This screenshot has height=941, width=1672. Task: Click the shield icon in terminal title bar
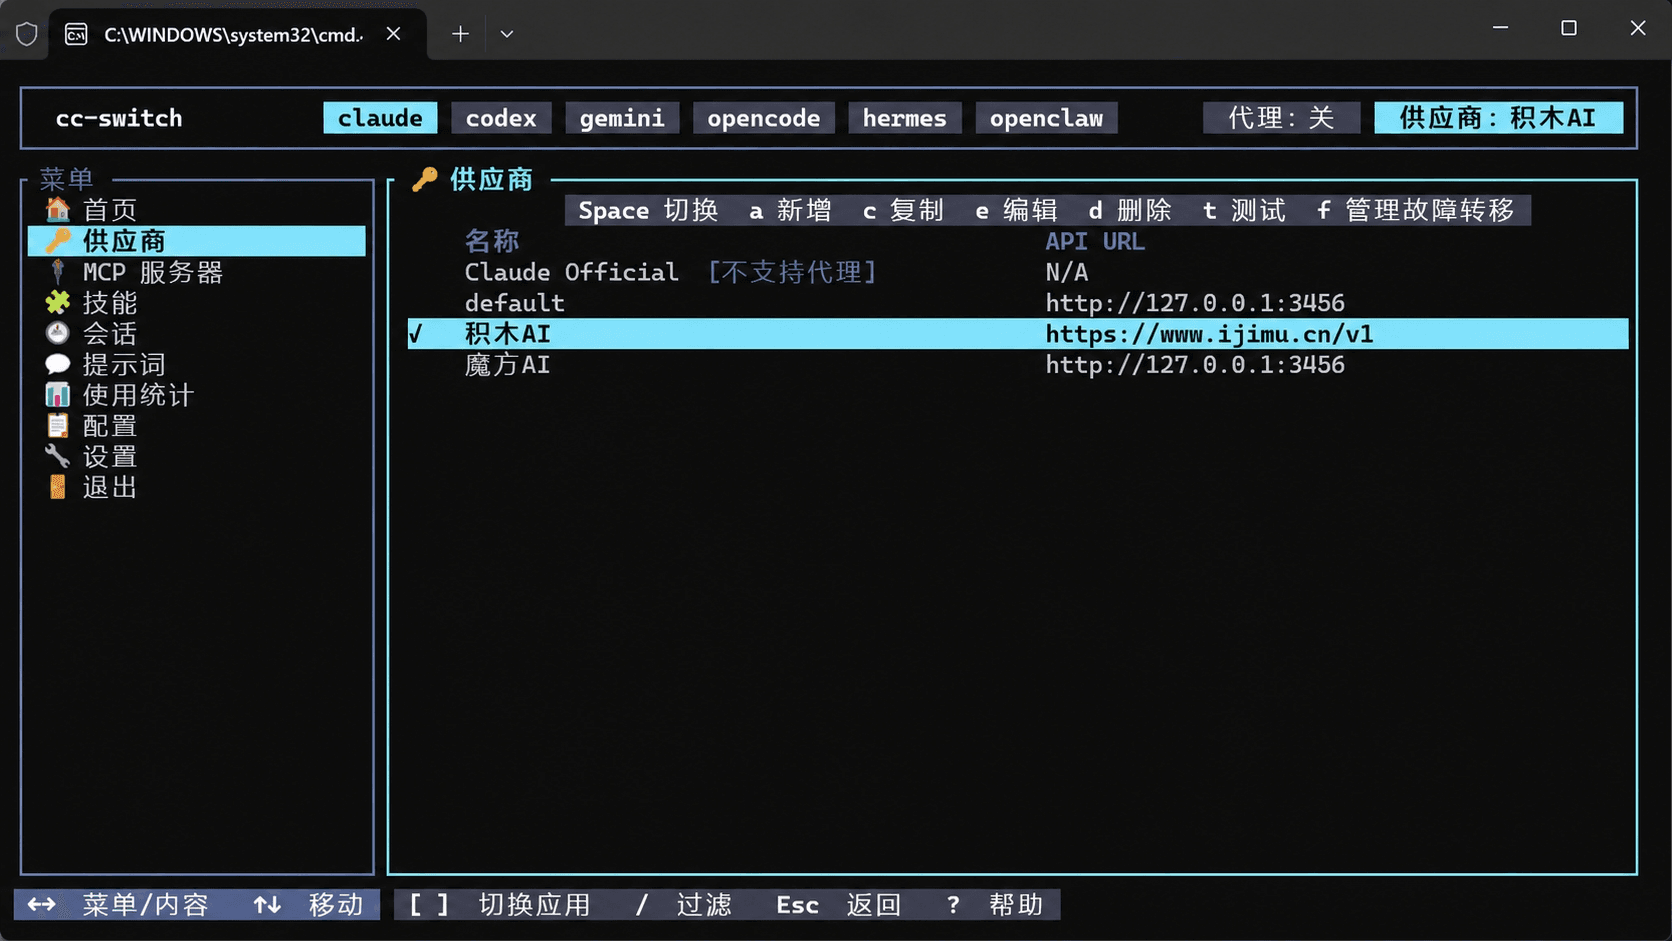coord(27,34)
